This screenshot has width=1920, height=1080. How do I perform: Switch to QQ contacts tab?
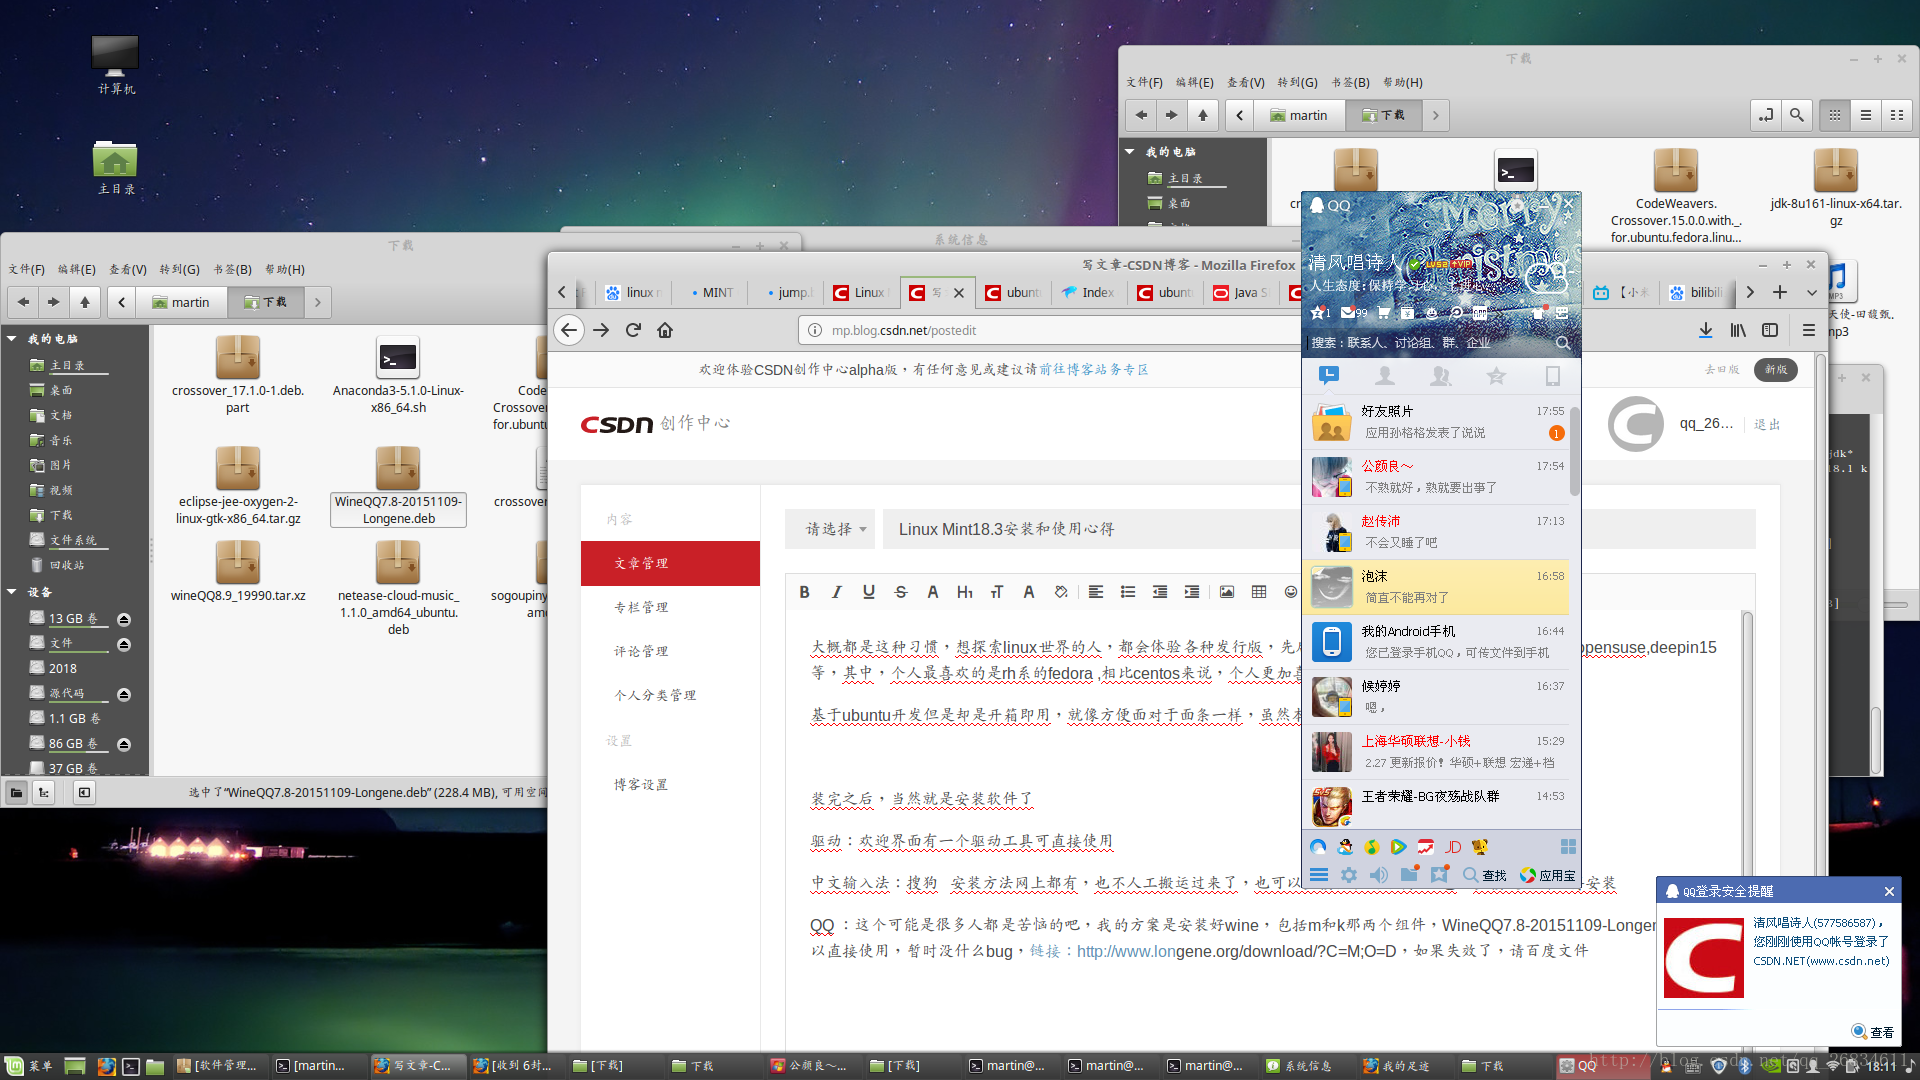click(x=1385, y=376)
